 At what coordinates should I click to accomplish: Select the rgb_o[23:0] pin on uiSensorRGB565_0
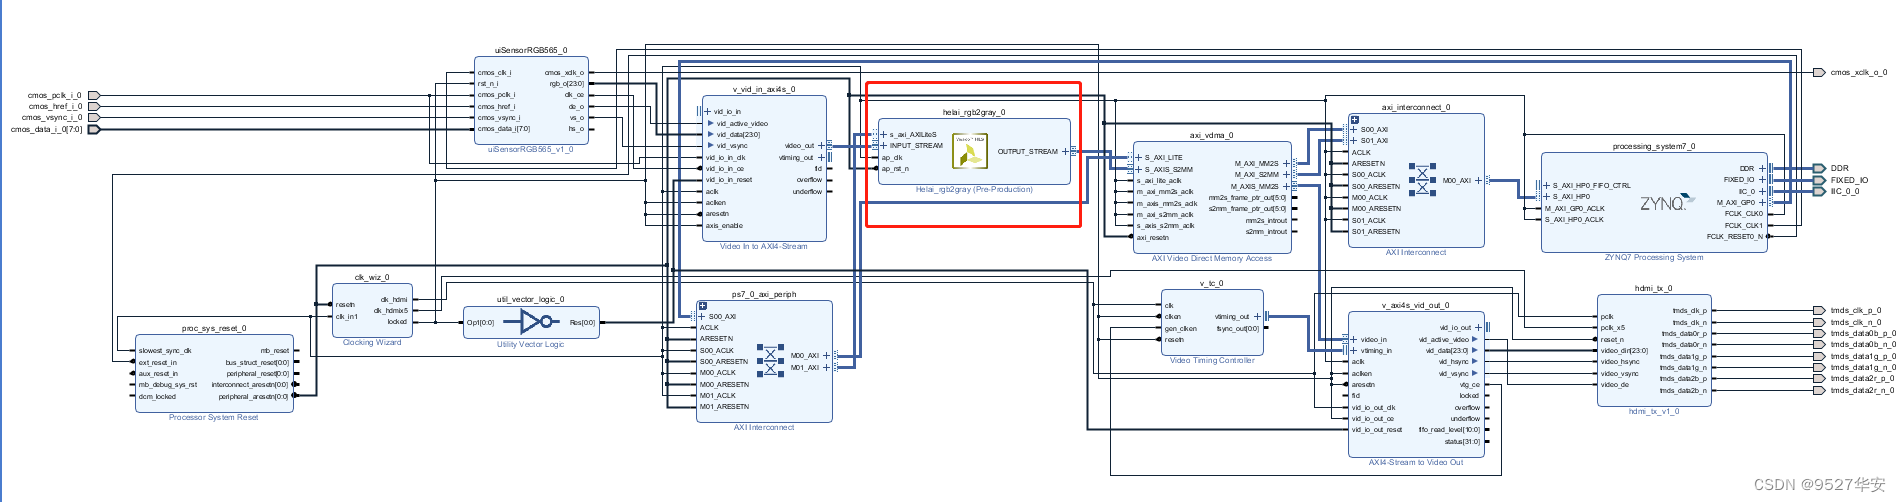point(567,84)
